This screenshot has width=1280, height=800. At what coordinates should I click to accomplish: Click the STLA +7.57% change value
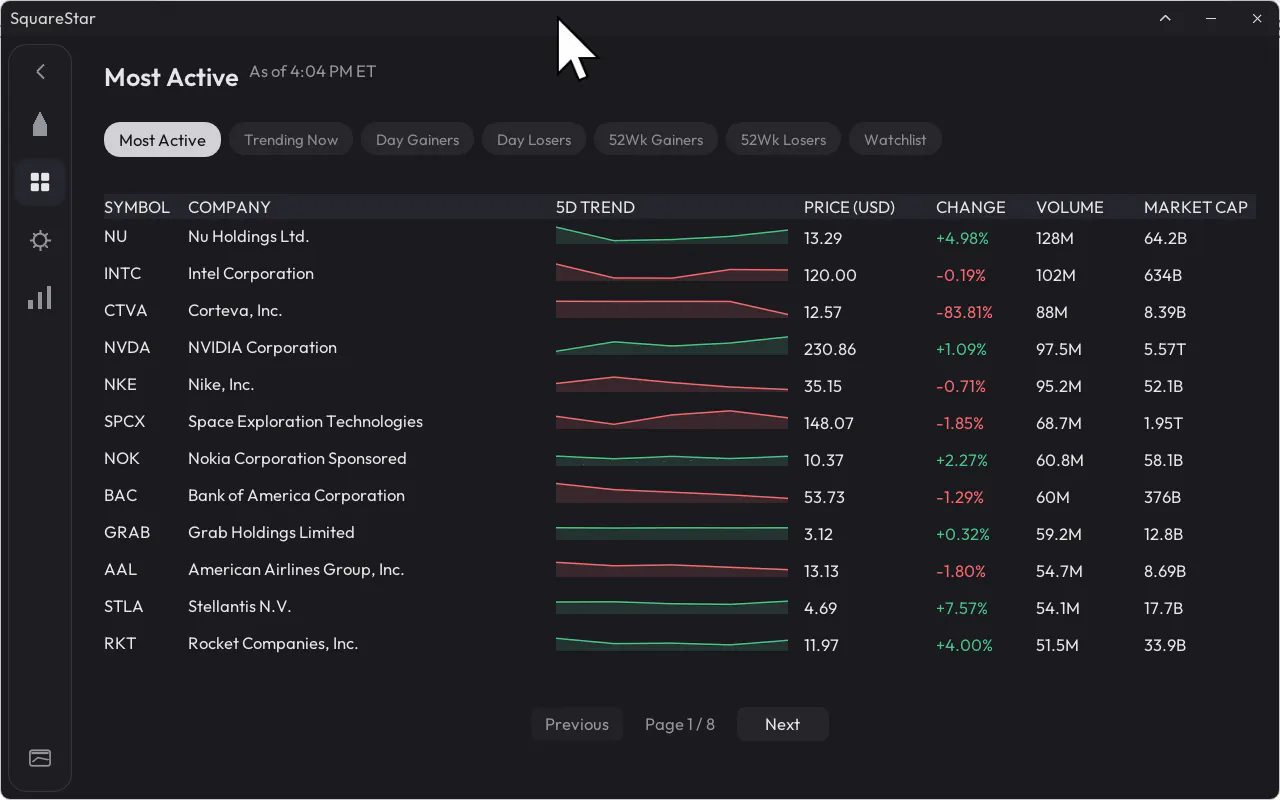click(962, 608)
